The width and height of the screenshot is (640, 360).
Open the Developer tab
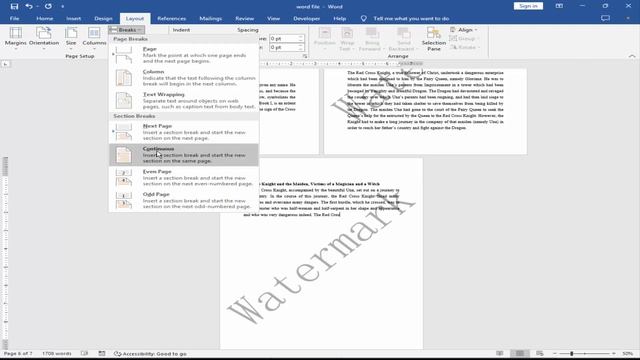pos(307,18)
